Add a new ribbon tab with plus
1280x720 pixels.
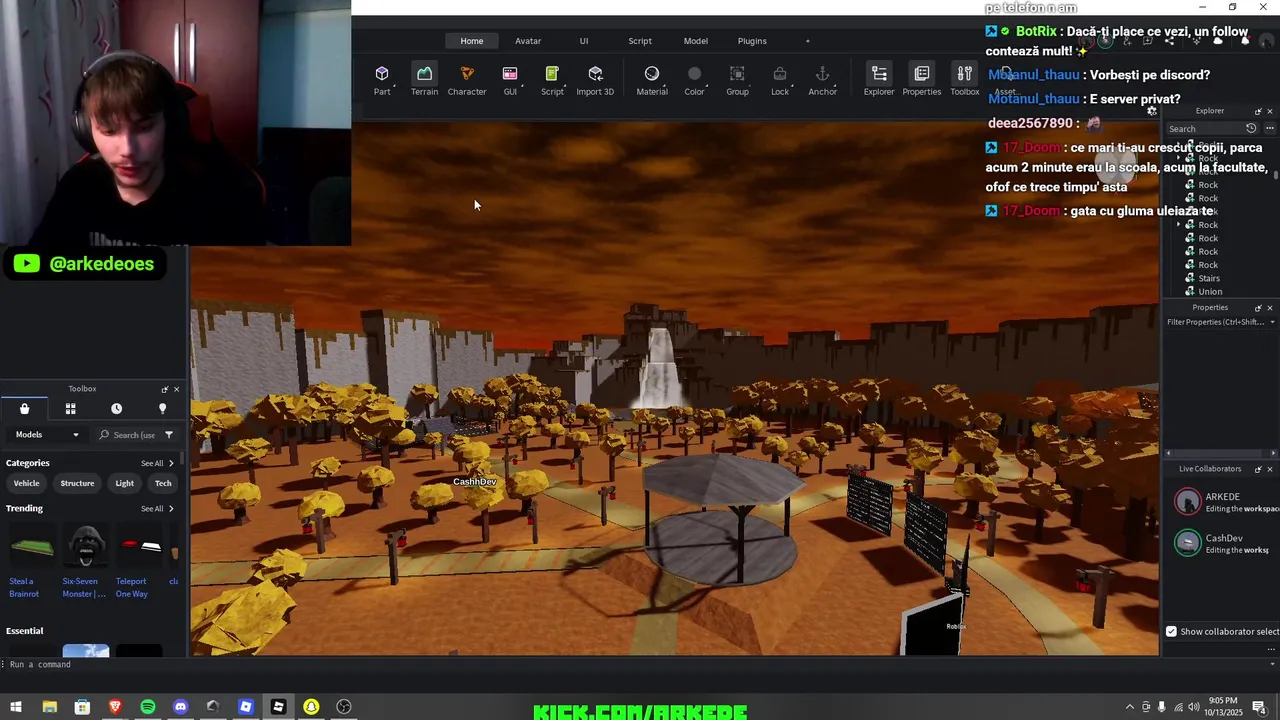[x=808, y=41]
